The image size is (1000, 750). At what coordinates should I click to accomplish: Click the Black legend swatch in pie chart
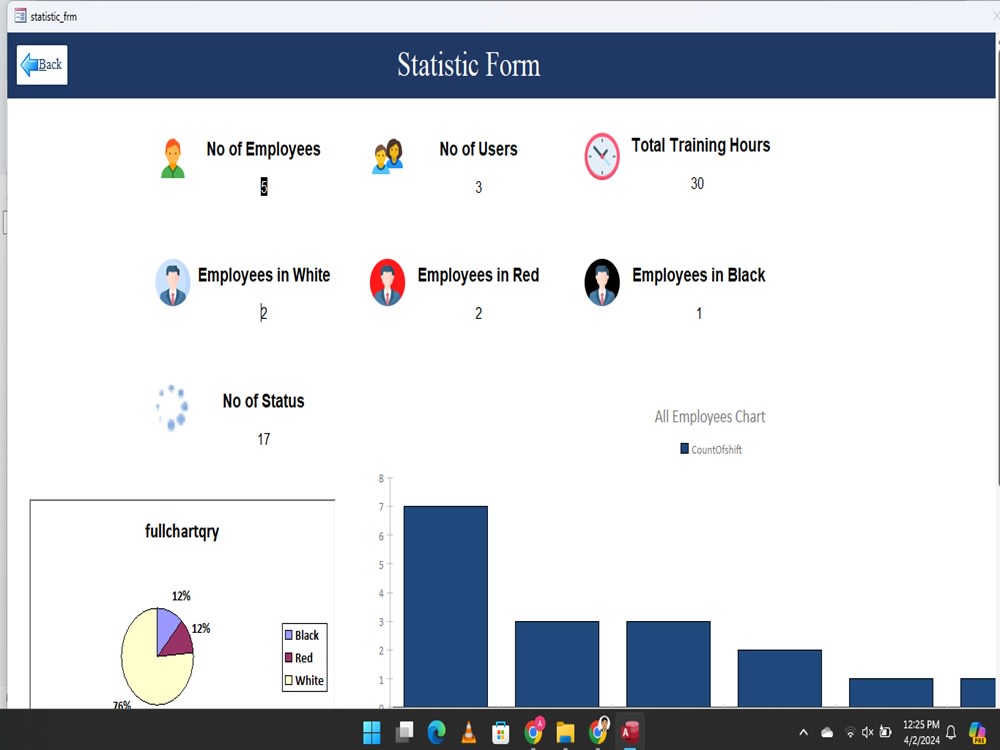[x=288, y=635]
